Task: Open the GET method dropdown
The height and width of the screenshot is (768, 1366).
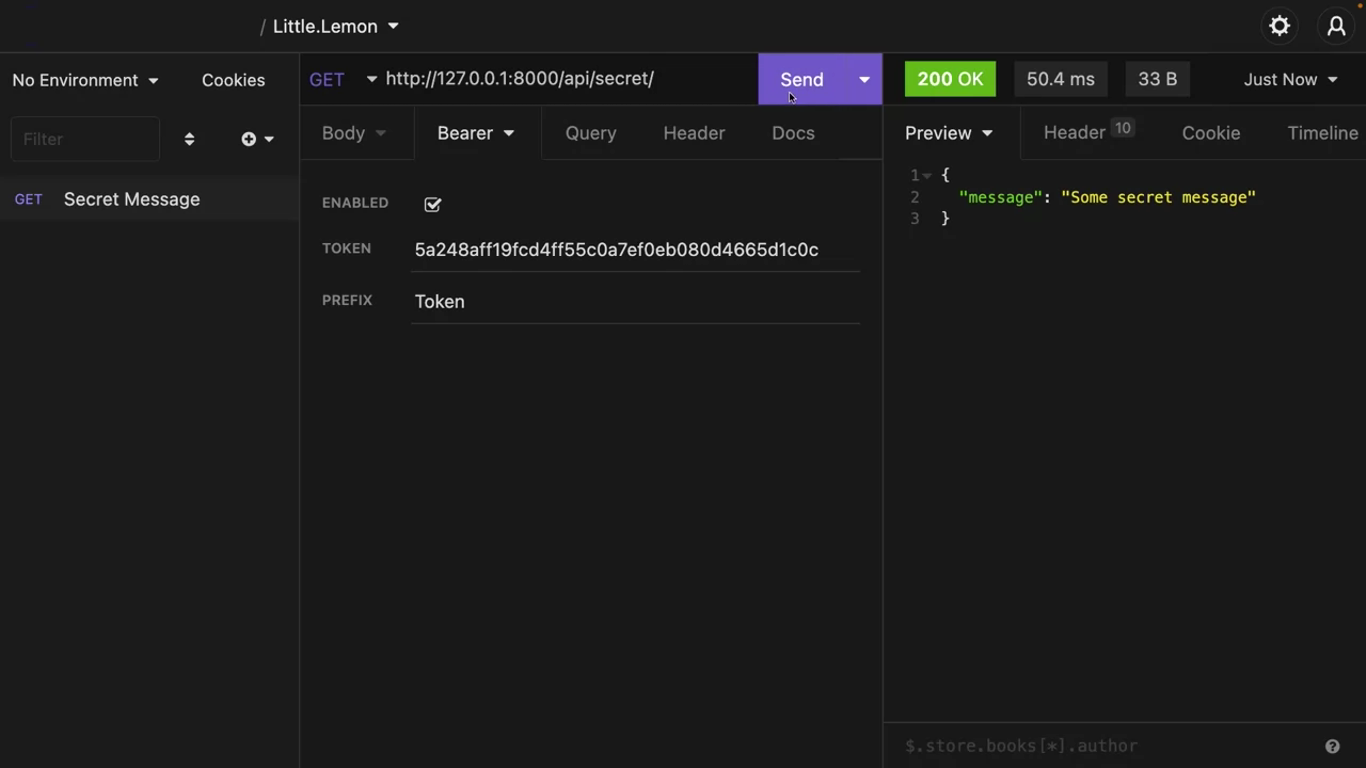Action: click(342, 79)
